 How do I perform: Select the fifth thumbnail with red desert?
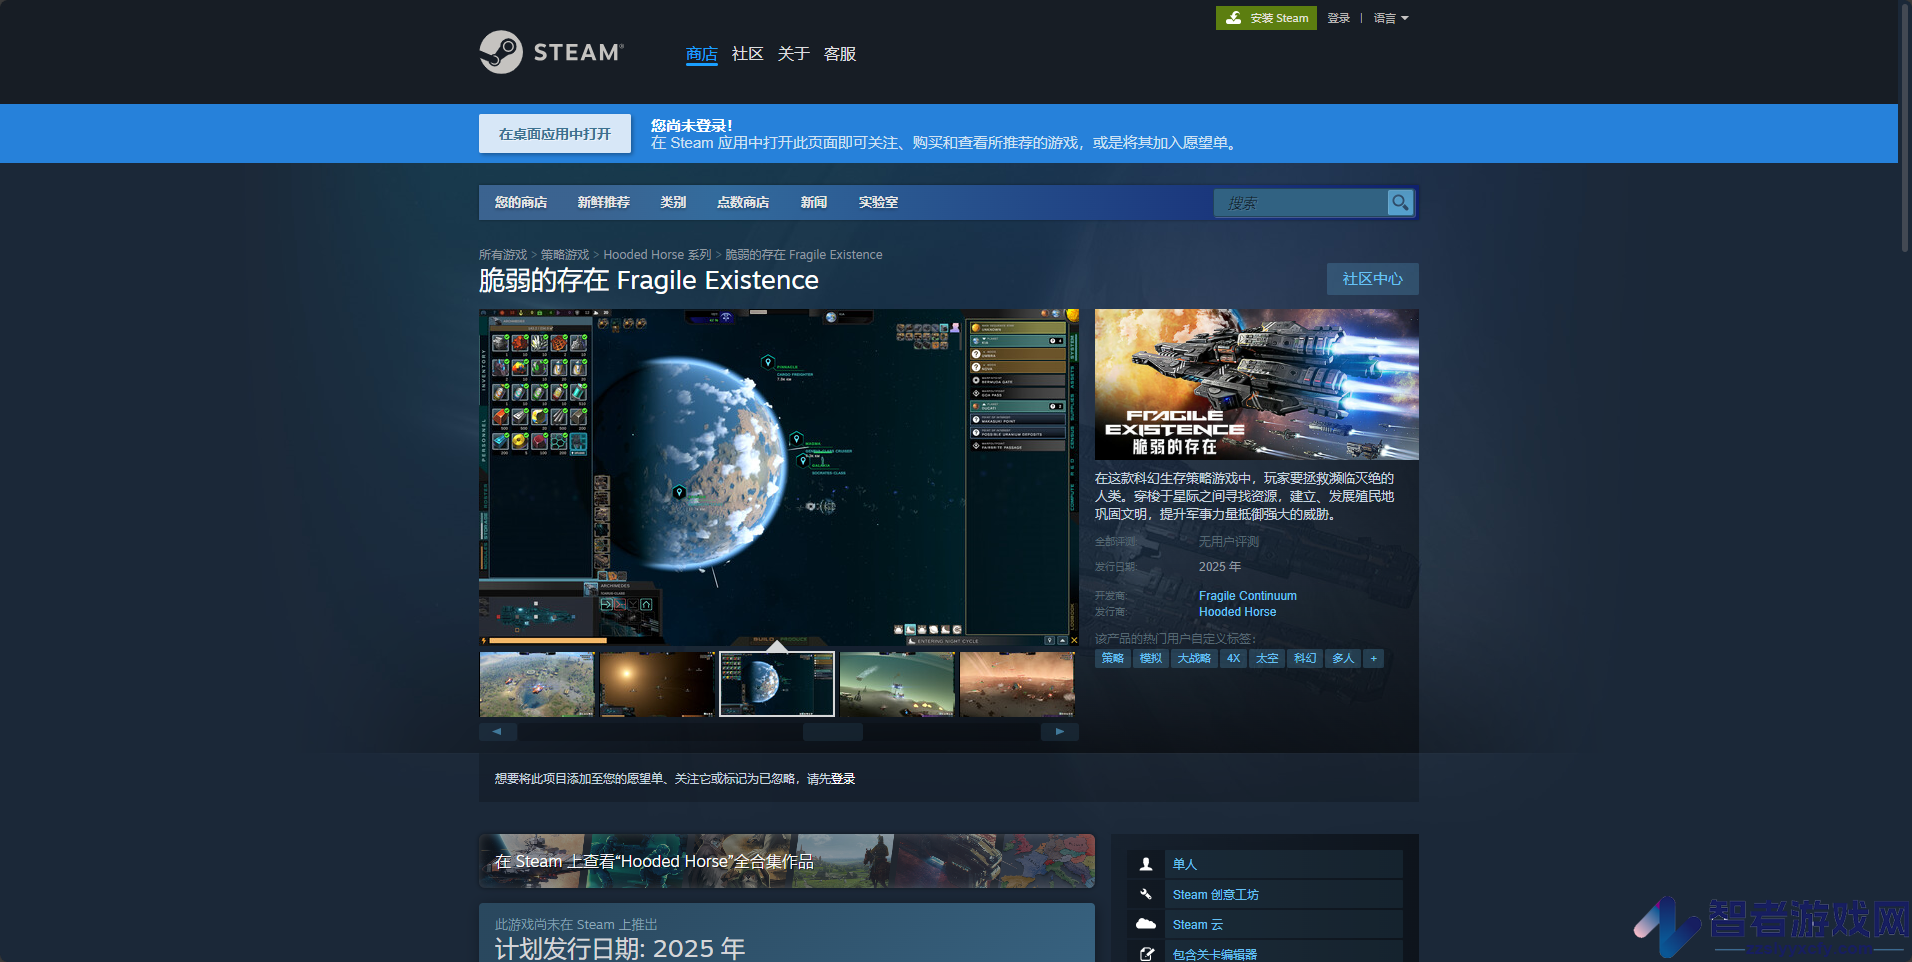click(x=1017, y=684)
